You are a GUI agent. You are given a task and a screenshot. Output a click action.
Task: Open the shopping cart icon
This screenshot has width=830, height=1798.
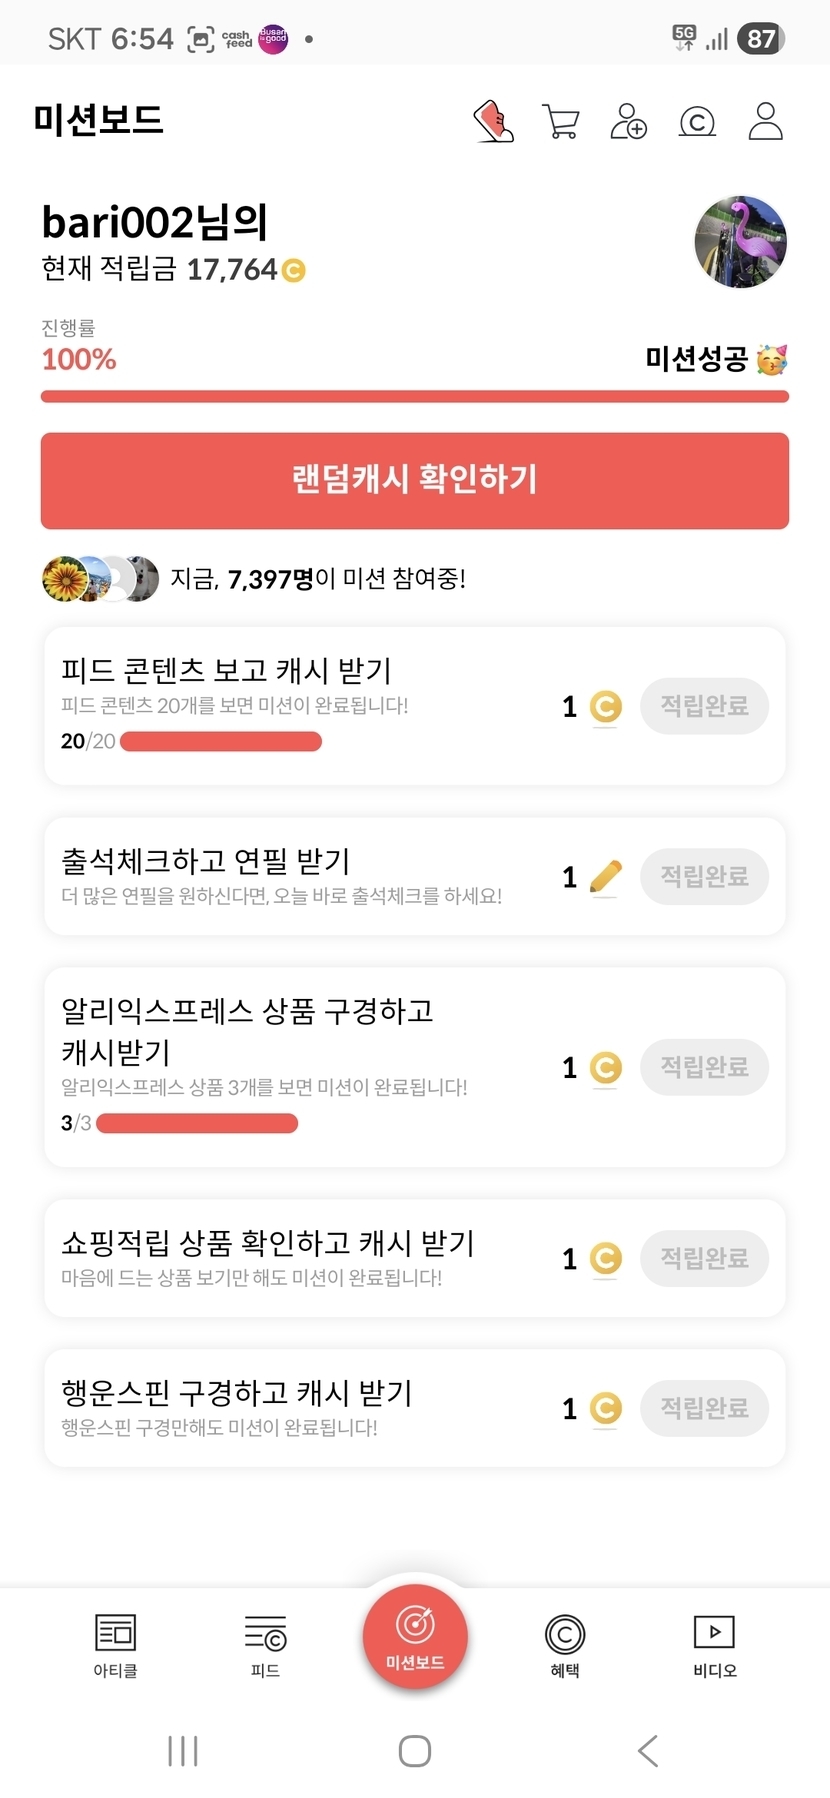click(561, 122)
